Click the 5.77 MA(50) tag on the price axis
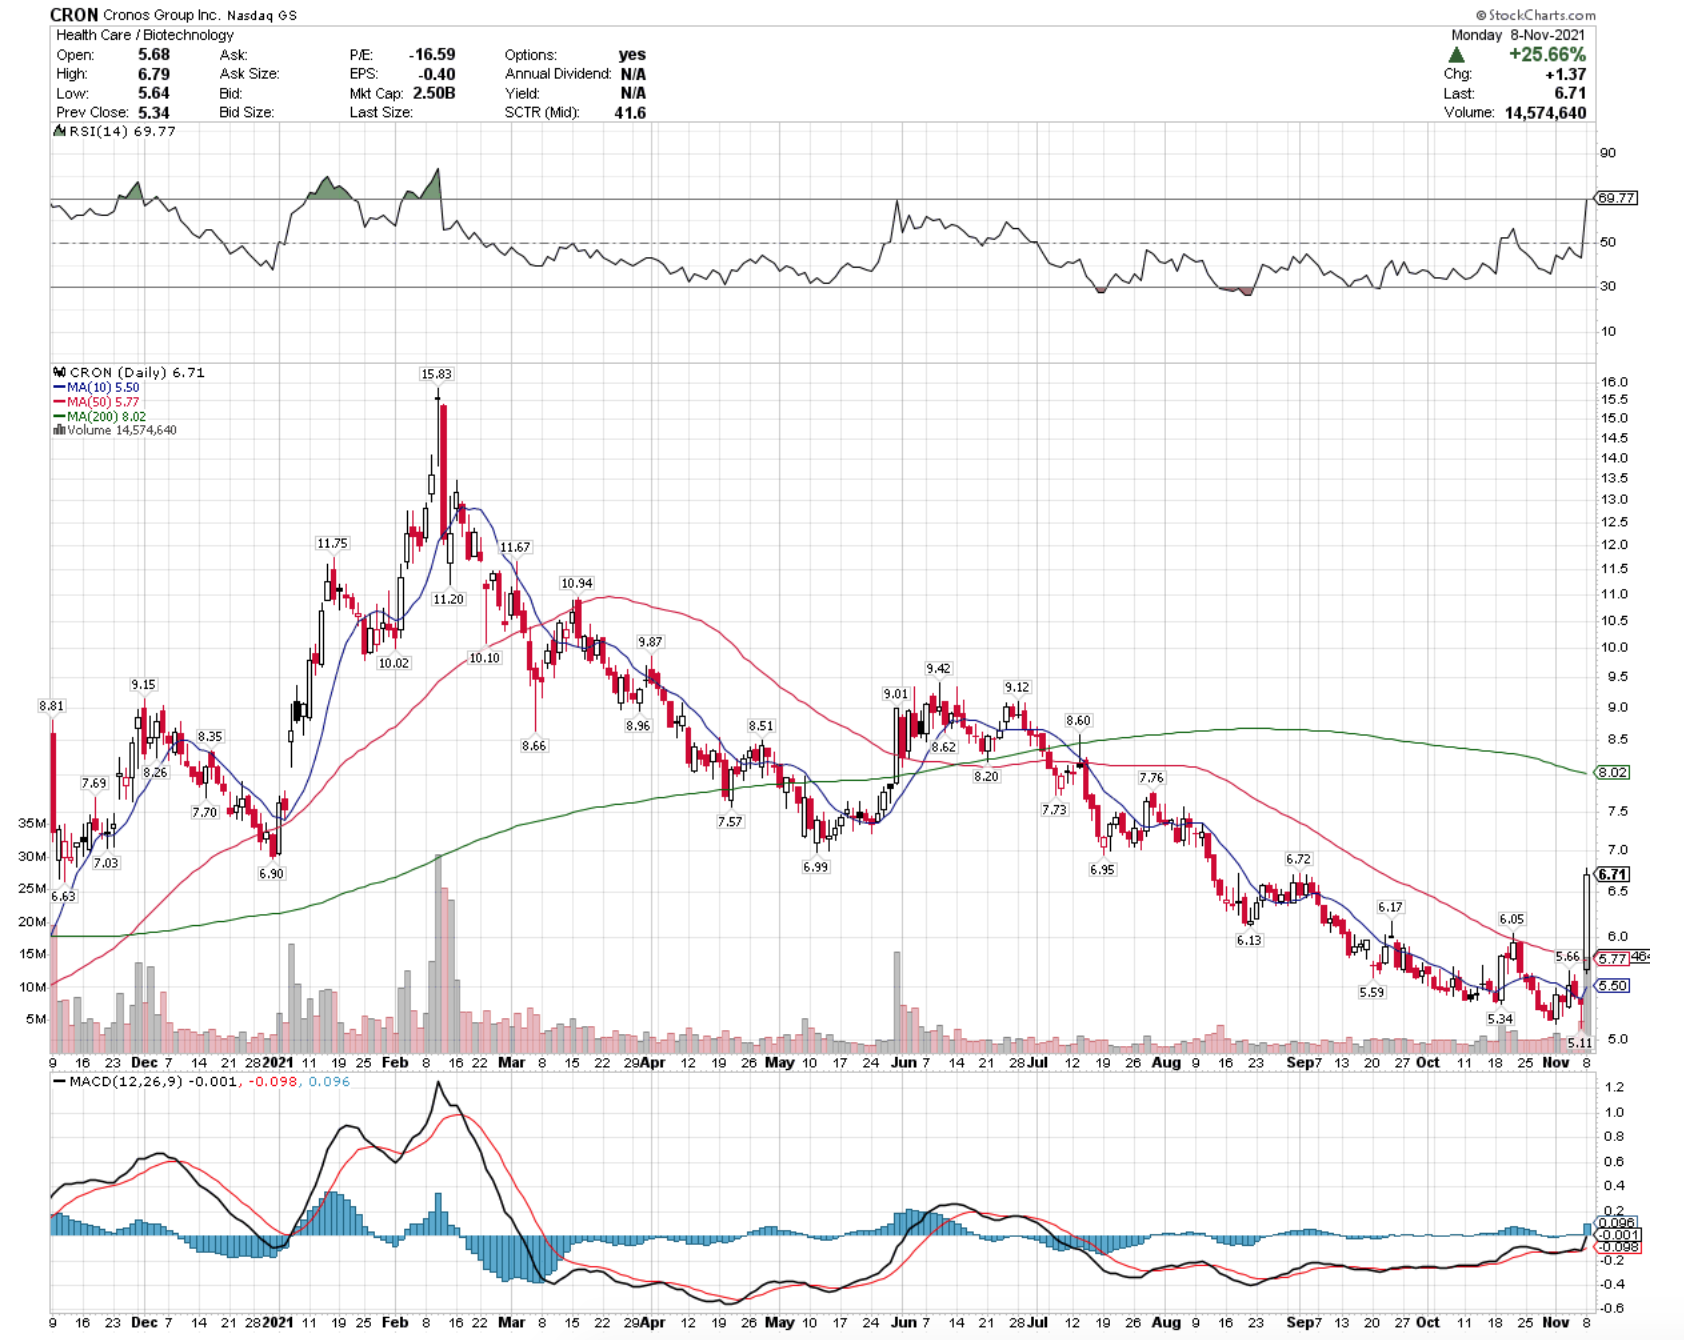The image size is (1684, 1340). (x=1613, y=959)
